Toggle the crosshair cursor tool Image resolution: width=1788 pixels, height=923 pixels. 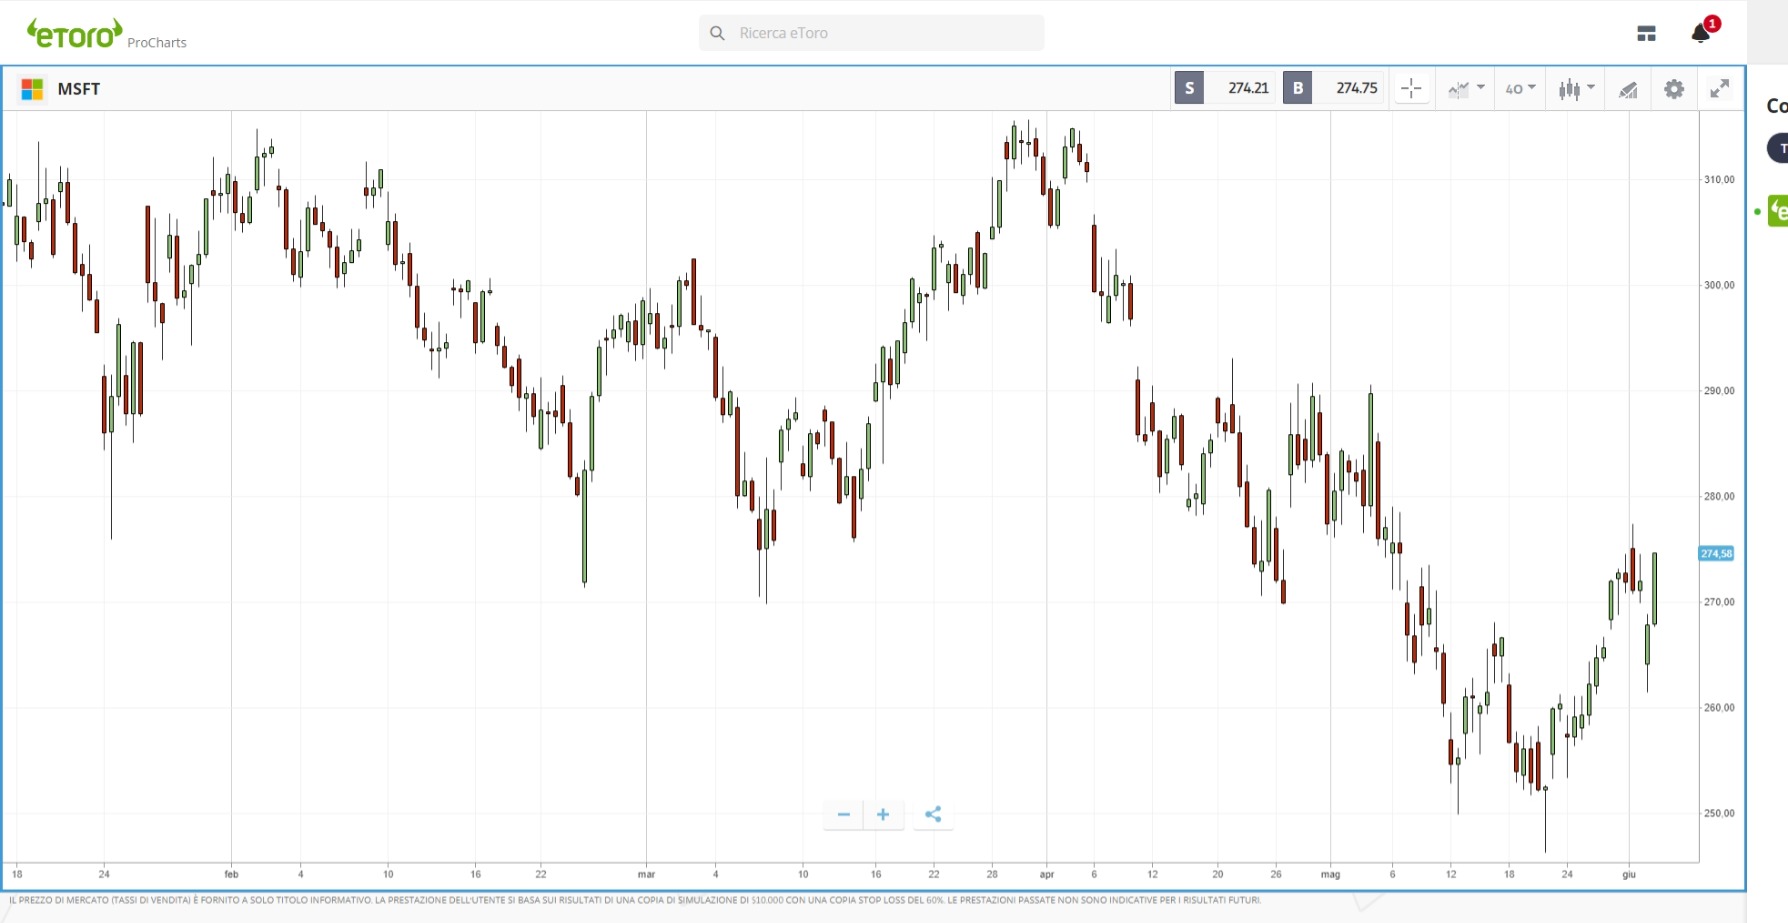point(1411,89)
